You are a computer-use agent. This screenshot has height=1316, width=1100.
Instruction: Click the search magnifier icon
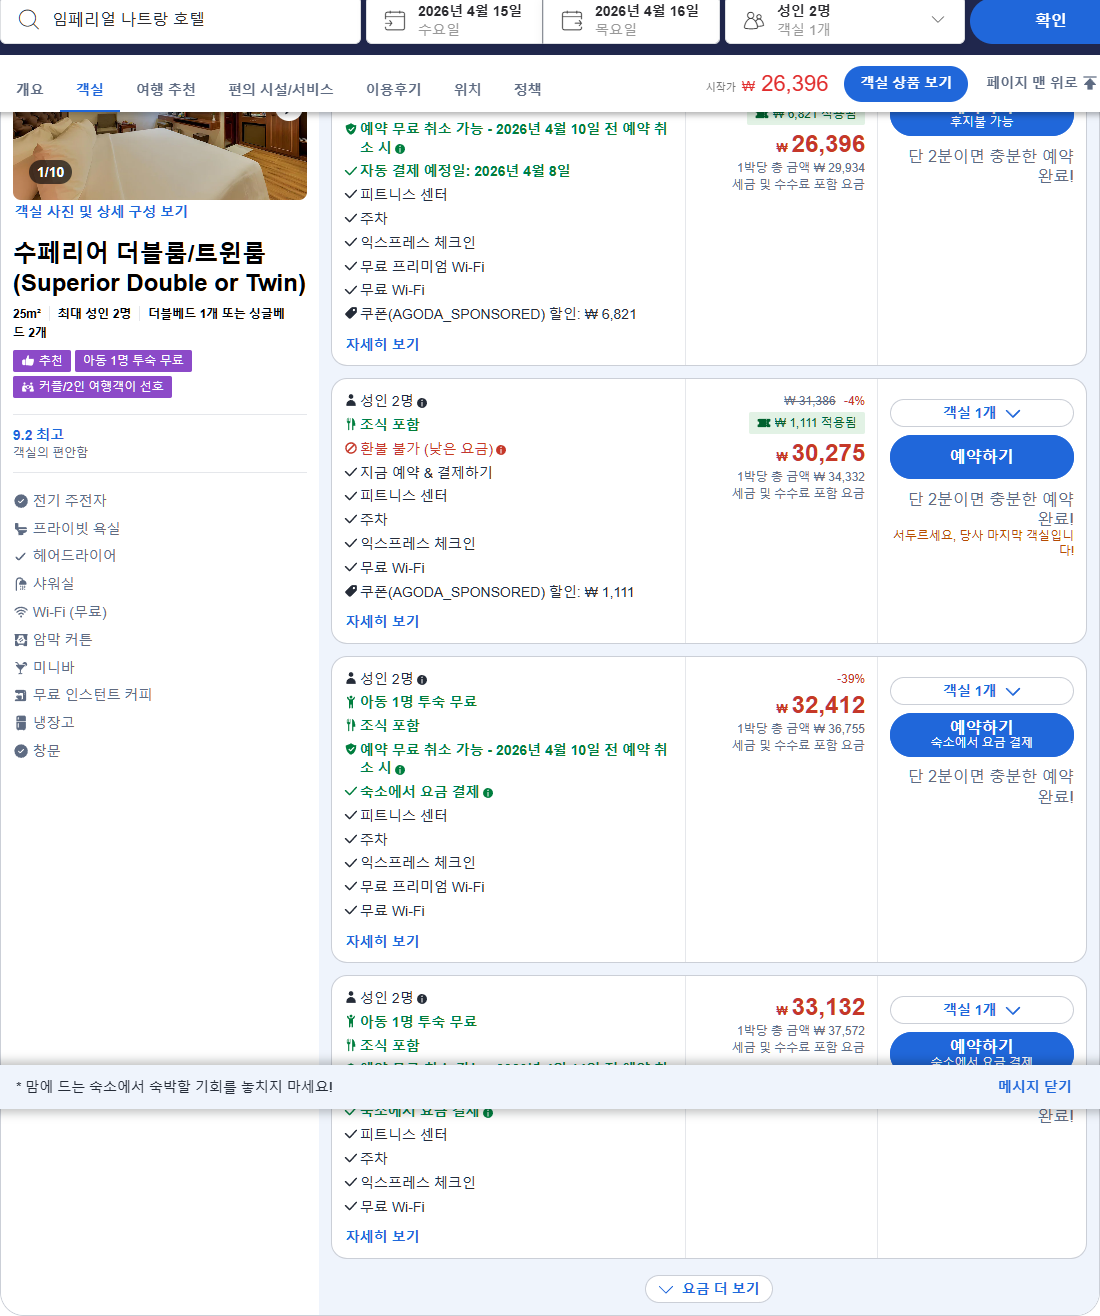click(x=29, y=19)
